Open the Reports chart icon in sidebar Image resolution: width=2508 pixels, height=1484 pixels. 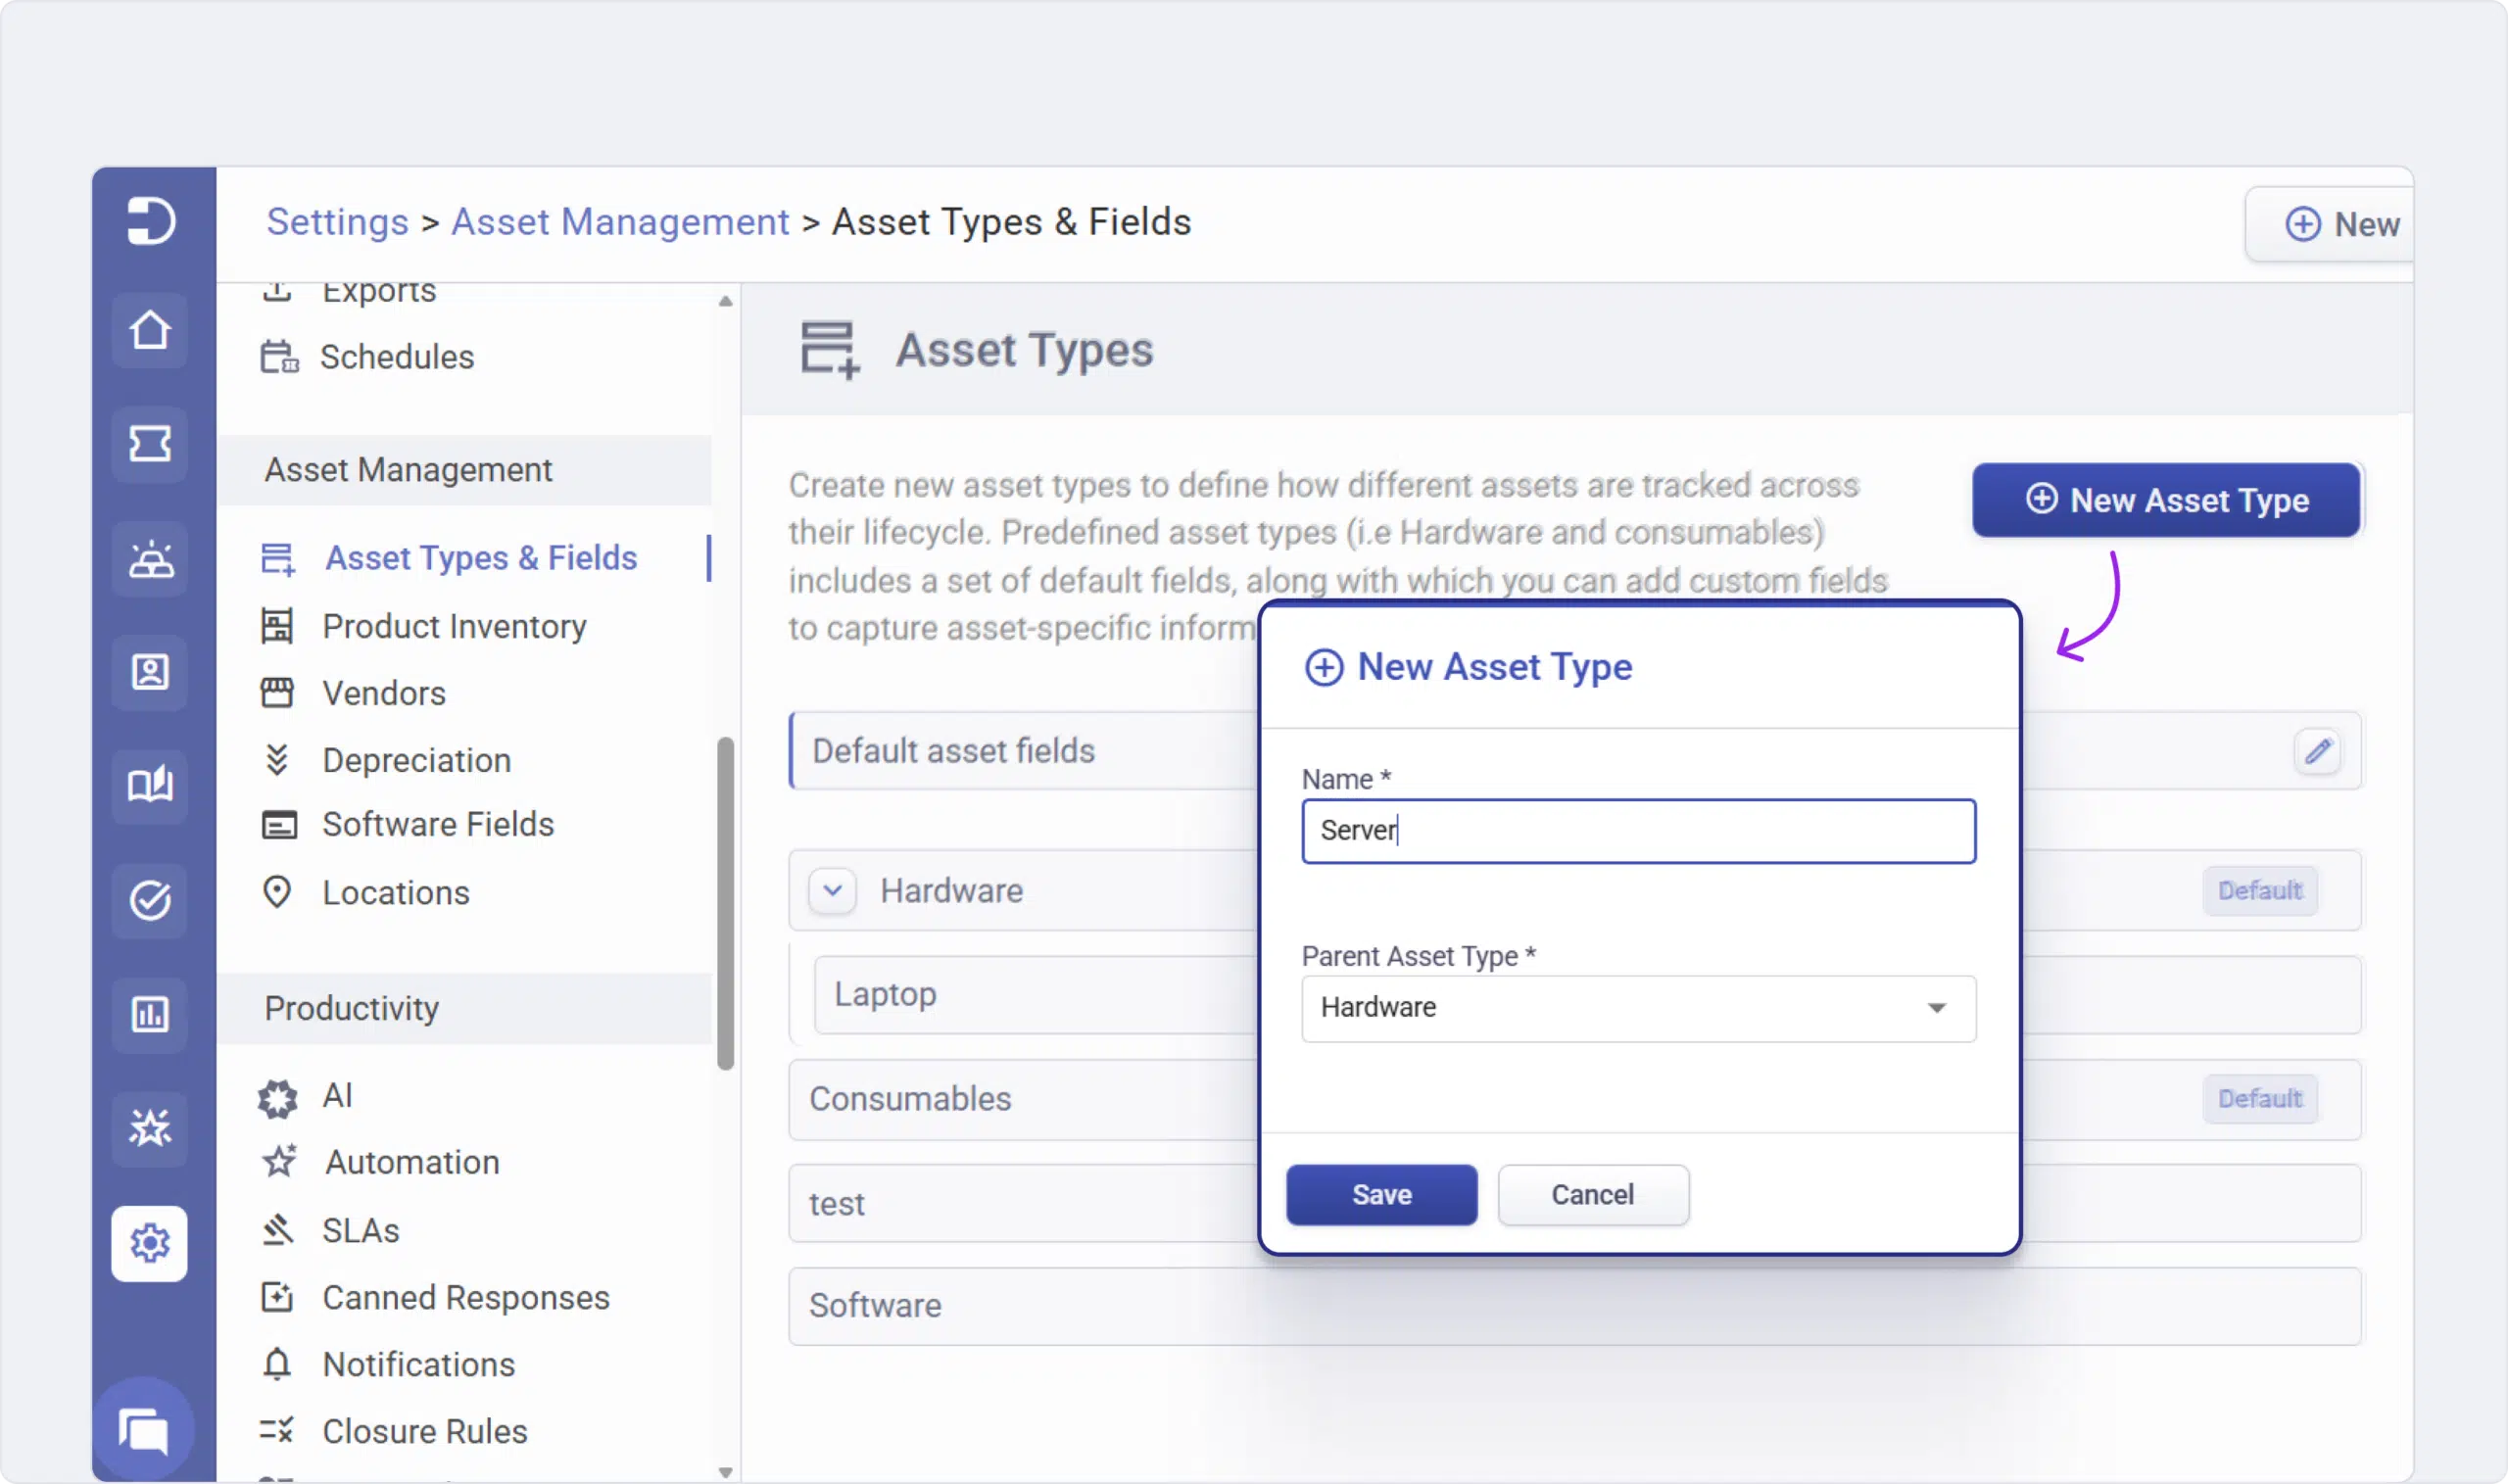(x=150, y=1014)
